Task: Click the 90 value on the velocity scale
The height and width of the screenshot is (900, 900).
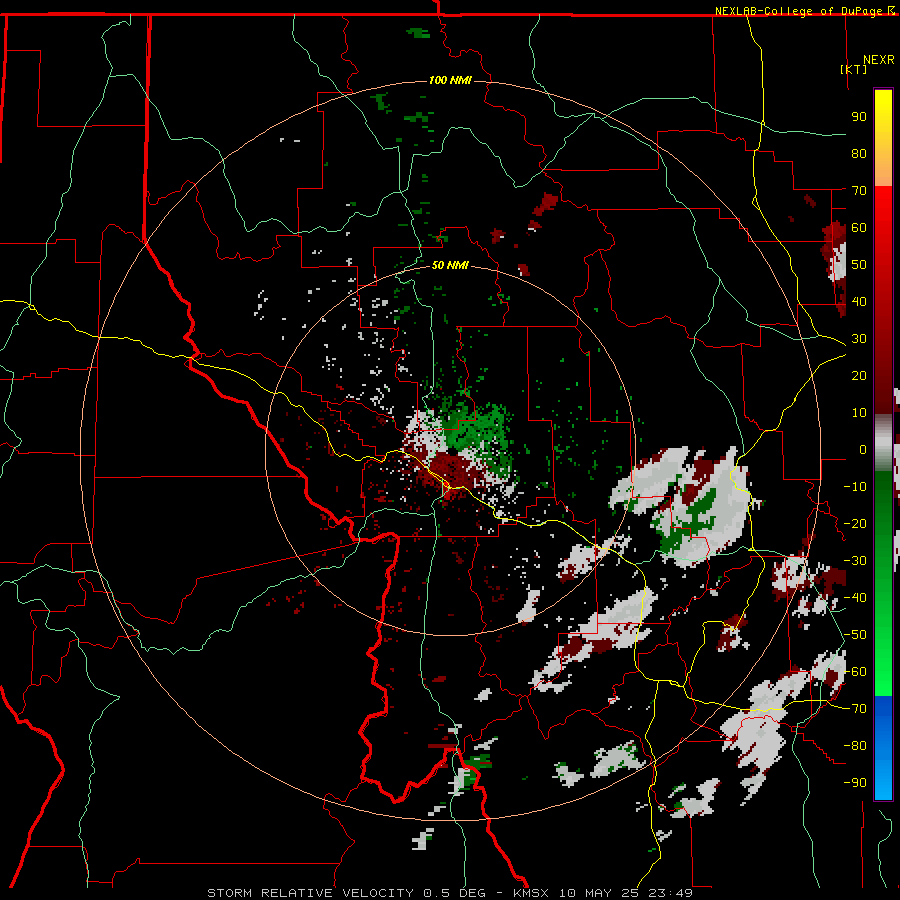Action: pyautogui.click(x=859, y=117)
